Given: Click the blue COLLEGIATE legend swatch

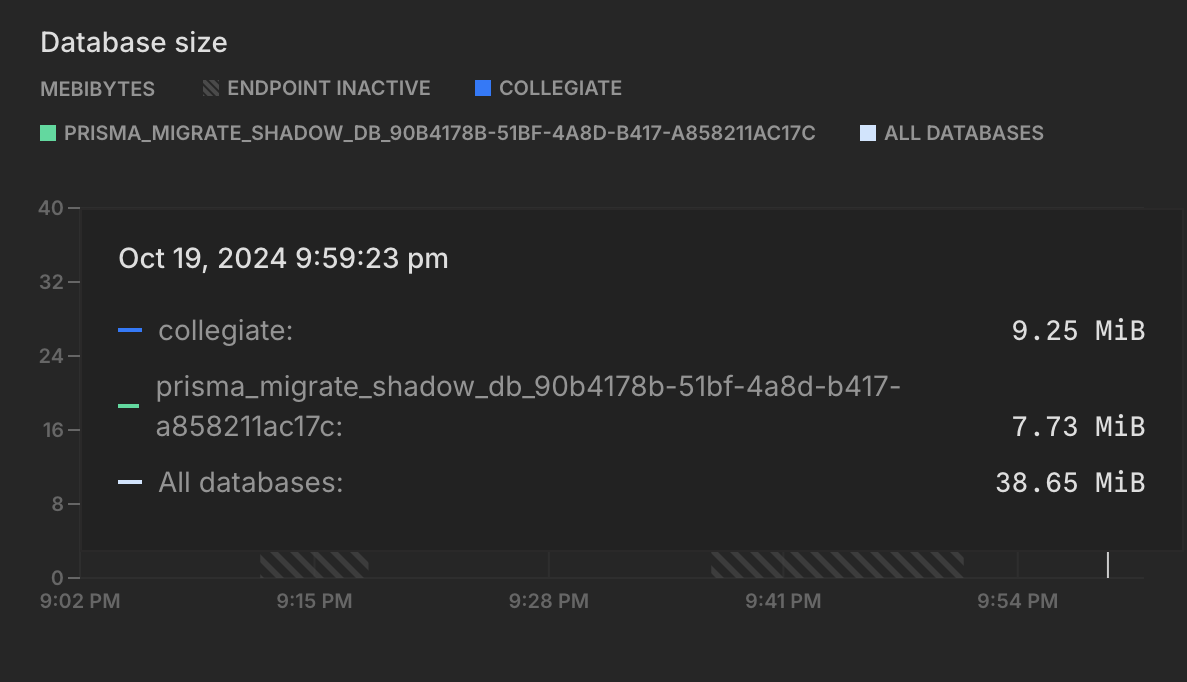Looking at the screenshot, I should click(483, 88).
